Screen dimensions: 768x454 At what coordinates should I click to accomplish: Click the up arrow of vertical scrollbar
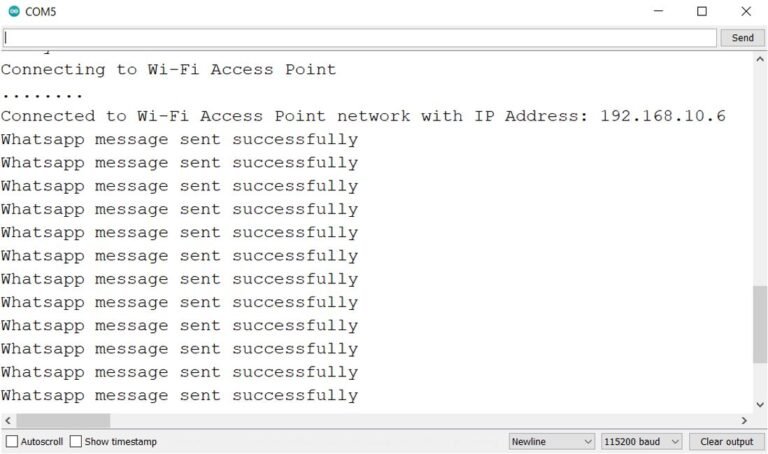coord(760,59)
